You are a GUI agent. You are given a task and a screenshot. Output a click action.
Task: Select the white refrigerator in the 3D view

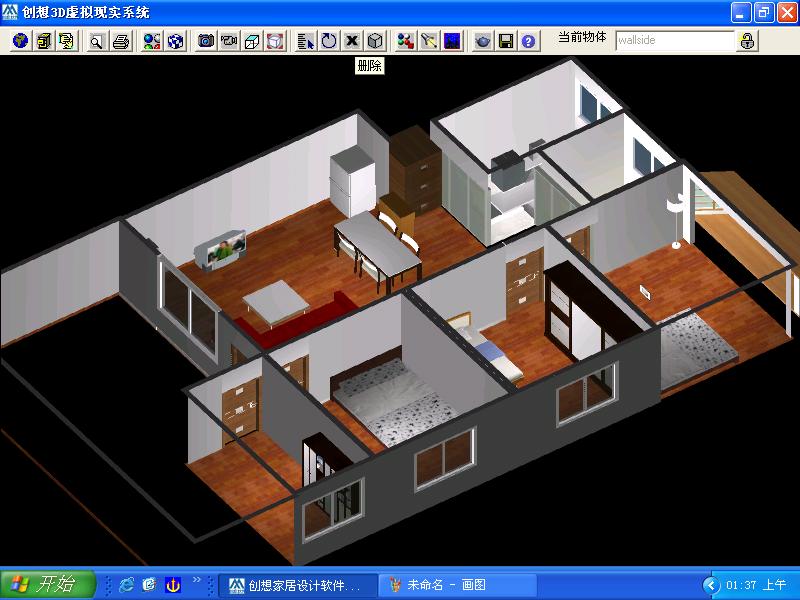353,181
